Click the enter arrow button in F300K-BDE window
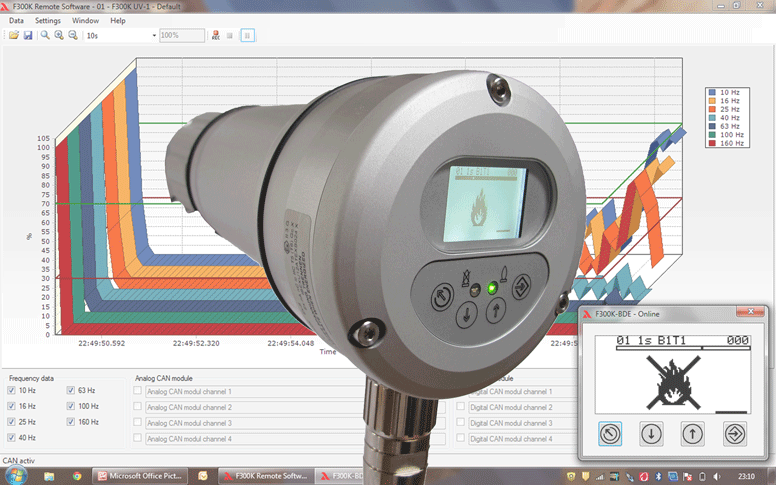776x485 pixels. (x=734, y=434)
